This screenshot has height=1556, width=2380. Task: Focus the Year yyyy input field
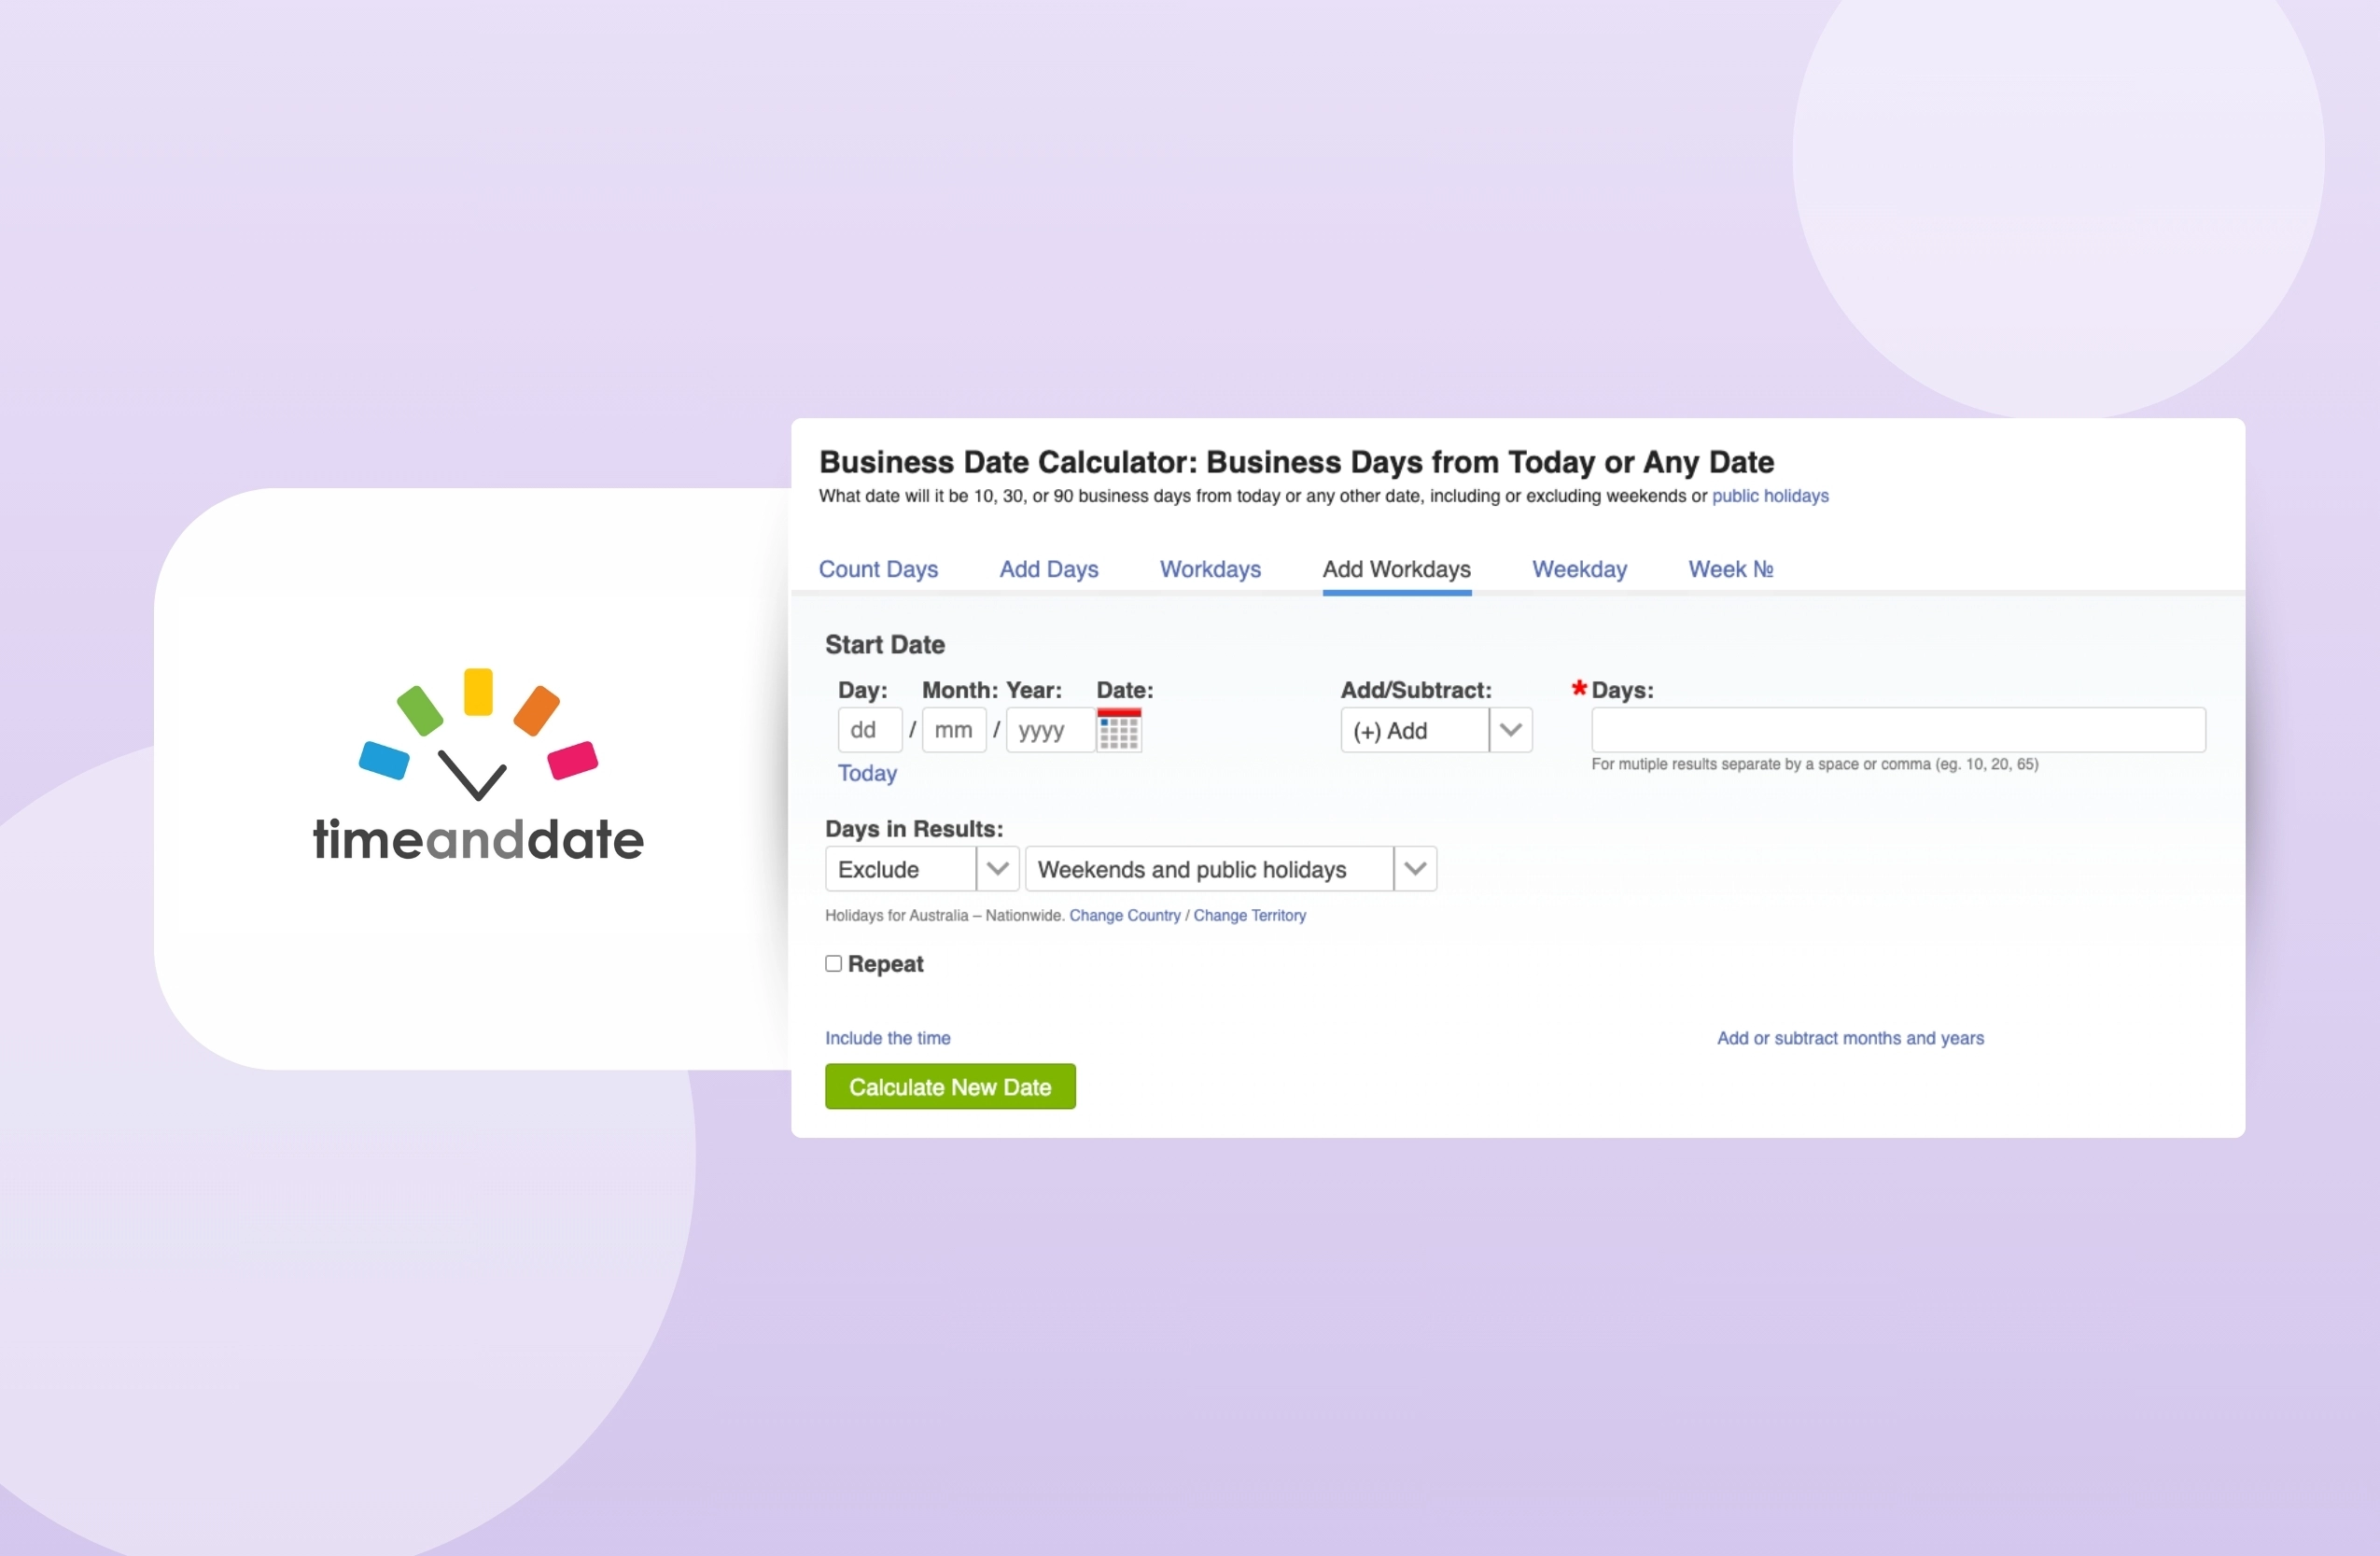(1050, 730)
